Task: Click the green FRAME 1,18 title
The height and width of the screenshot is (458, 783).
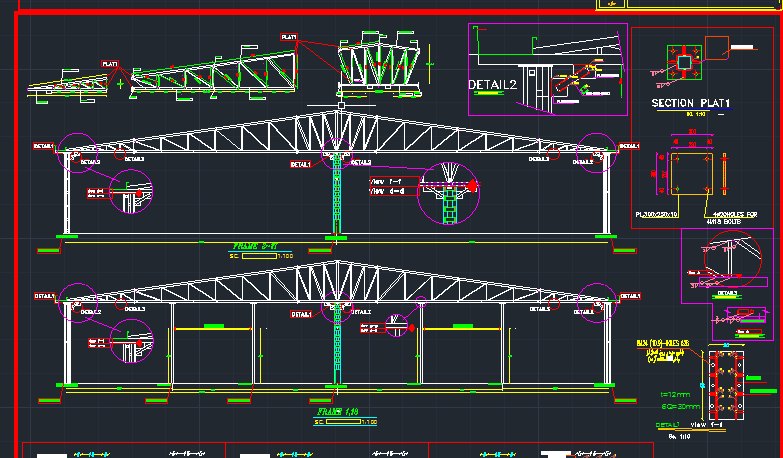Action: 338,412
